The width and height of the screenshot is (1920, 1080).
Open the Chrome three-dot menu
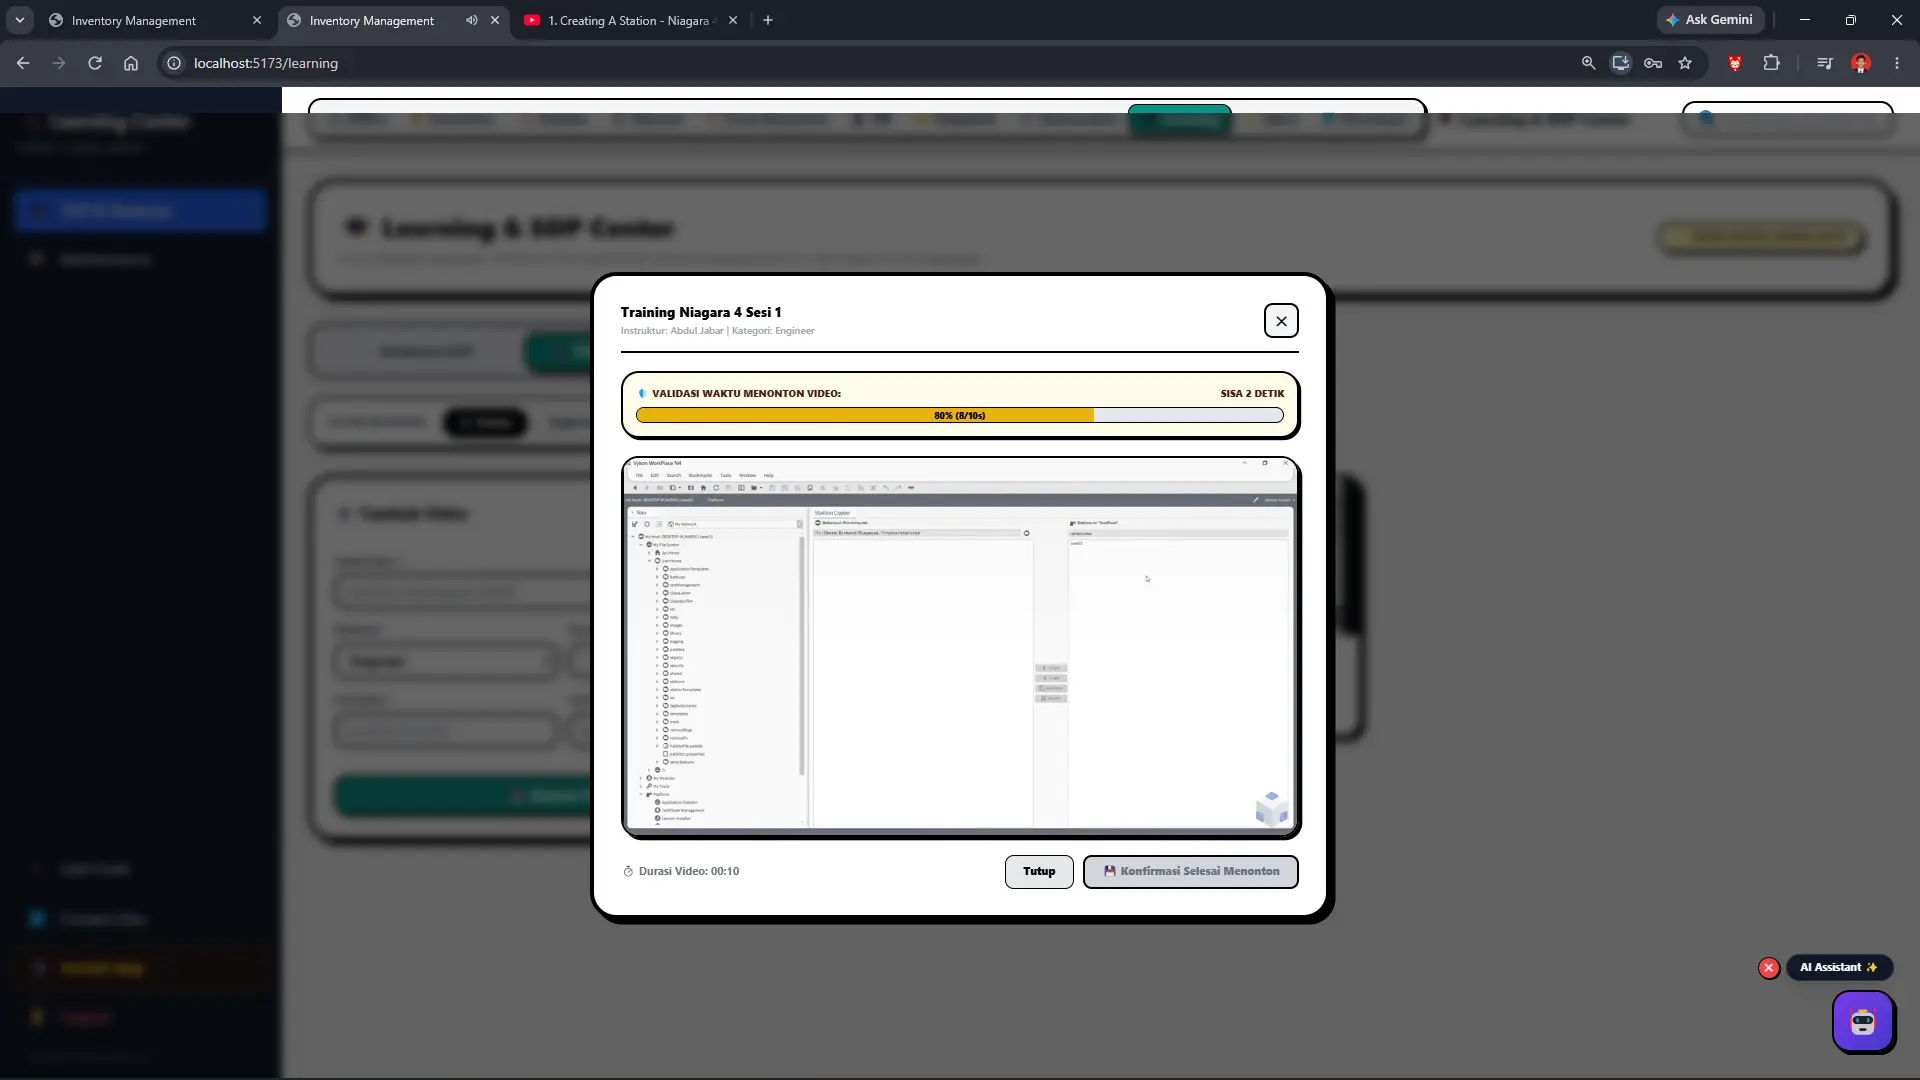1897,63
